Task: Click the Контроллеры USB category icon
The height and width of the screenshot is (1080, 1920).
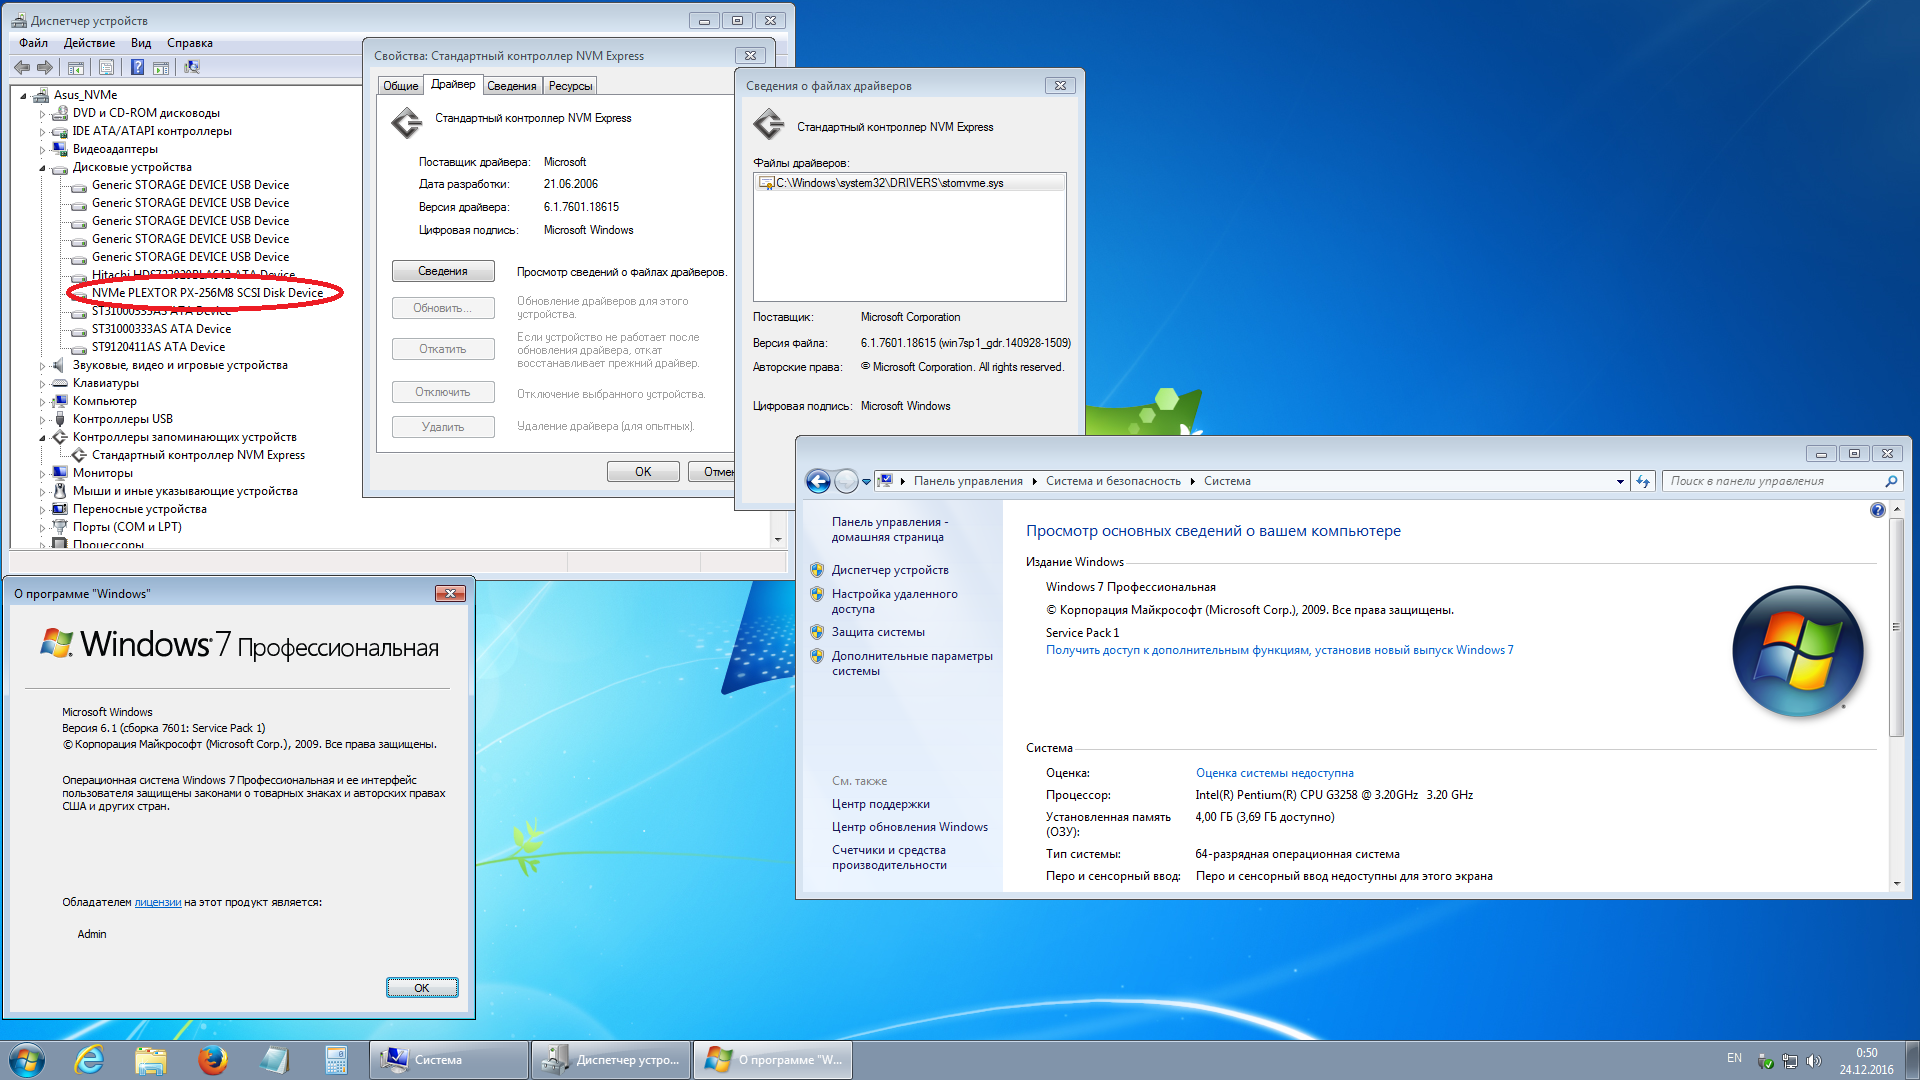Action: (60, 419)
